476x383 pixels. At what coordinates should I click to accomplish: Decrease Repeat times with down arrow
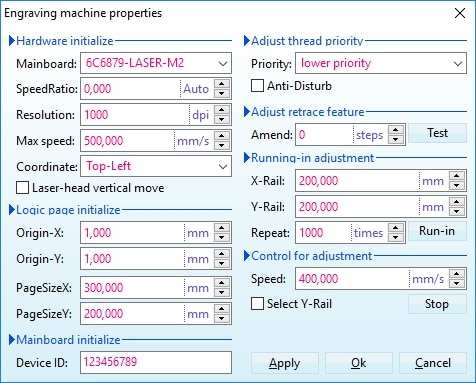(396, 237)
